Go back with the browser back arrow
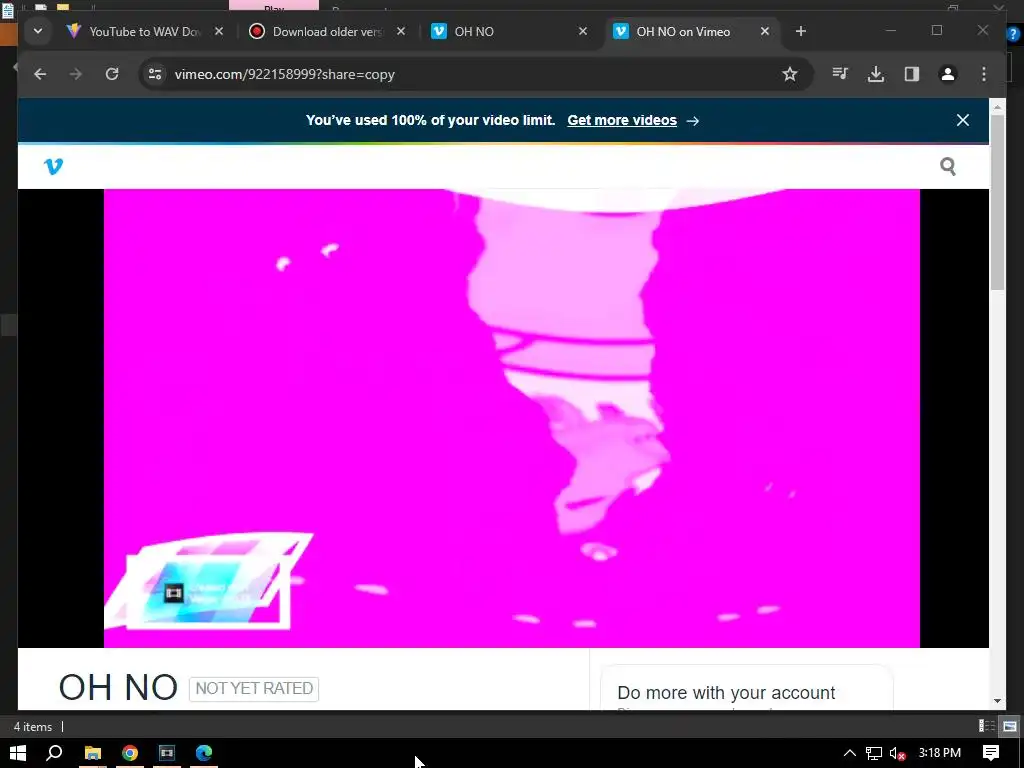Screen dimensions: 1024x768 point(40,74)
